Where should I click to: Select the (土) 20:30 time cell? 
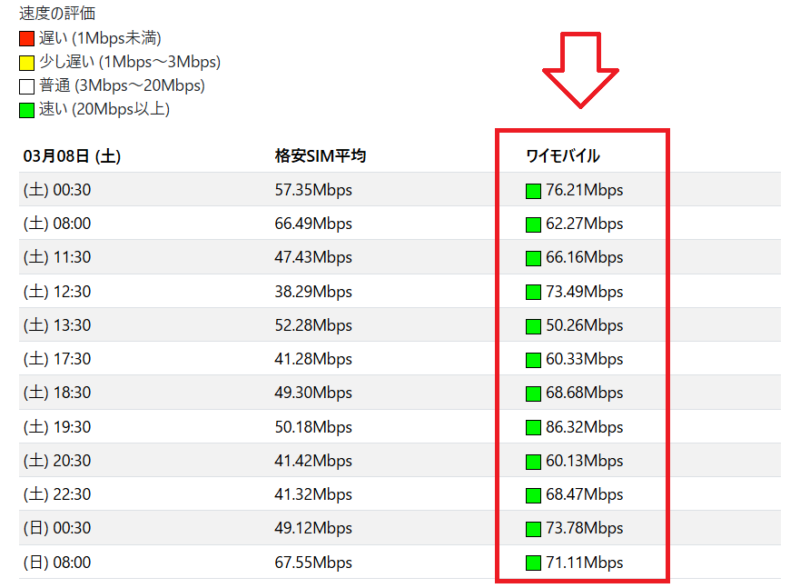click(x=57, y=460)
